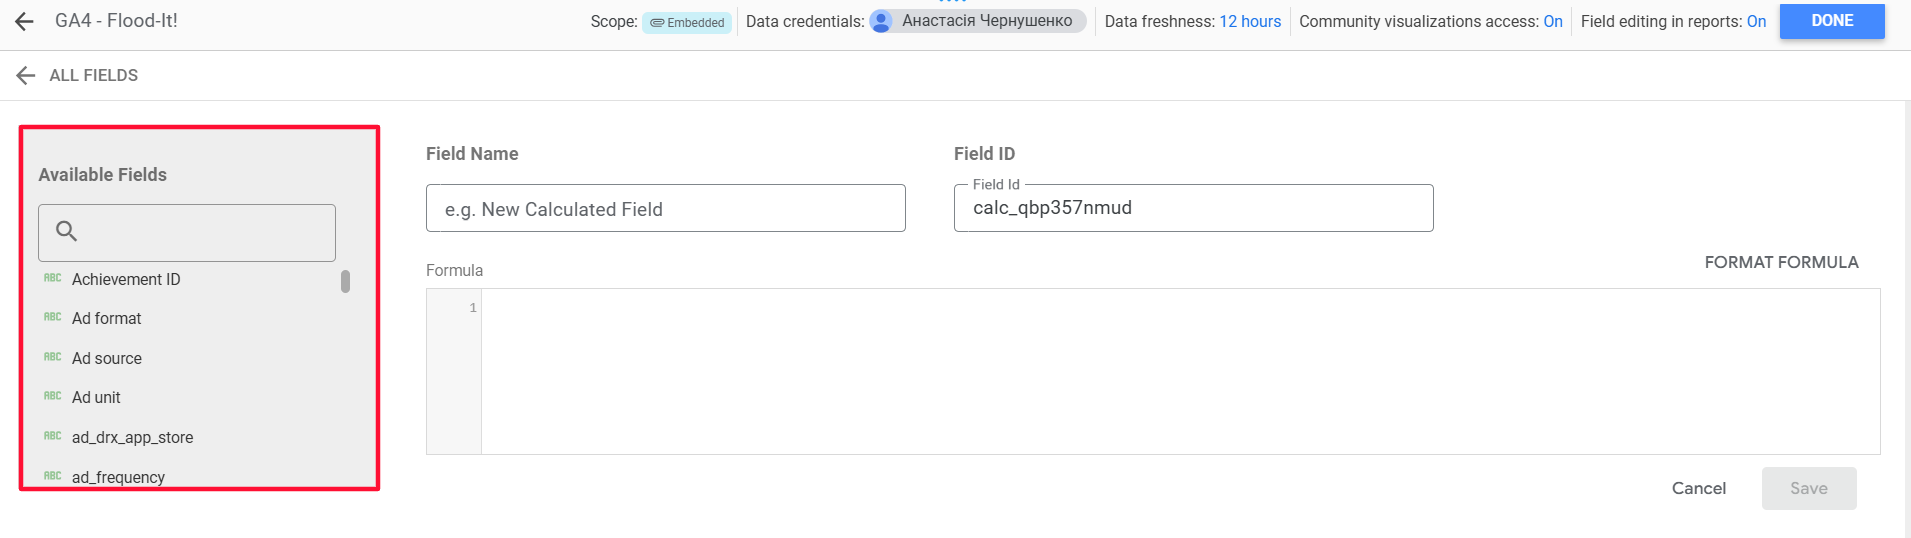
Task: Toggle Community visualizations access On setting
Action: point(1552,22)
